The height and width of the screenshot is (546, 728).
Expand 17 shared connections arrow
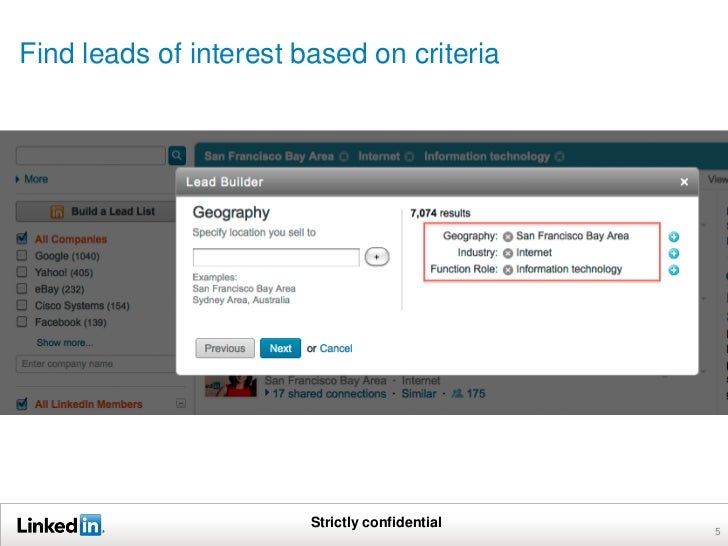(267, 393)
